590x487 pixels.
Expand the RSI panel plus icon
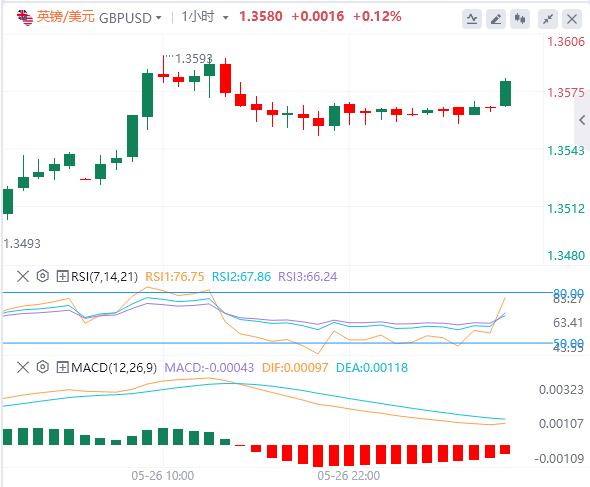[62, 277]
